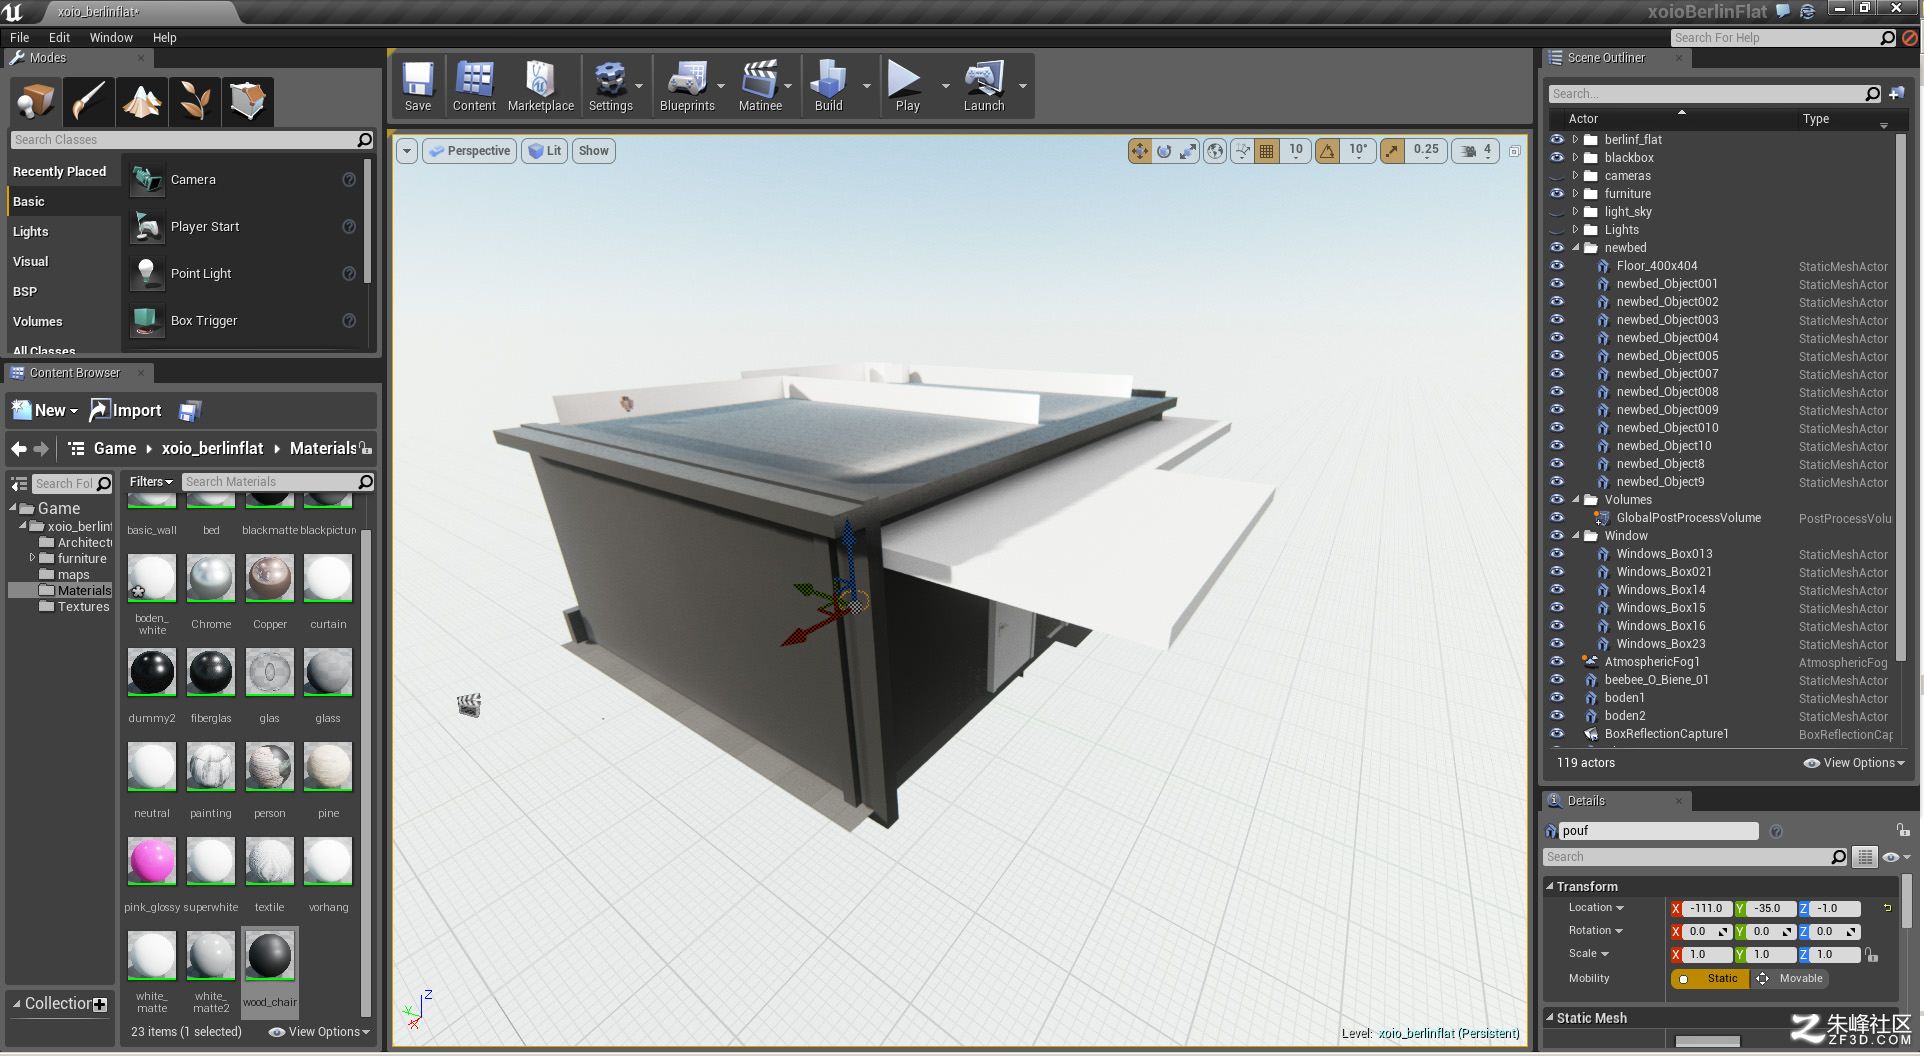
Task: Click the Show button in viewport
Action: pos(593,151)
